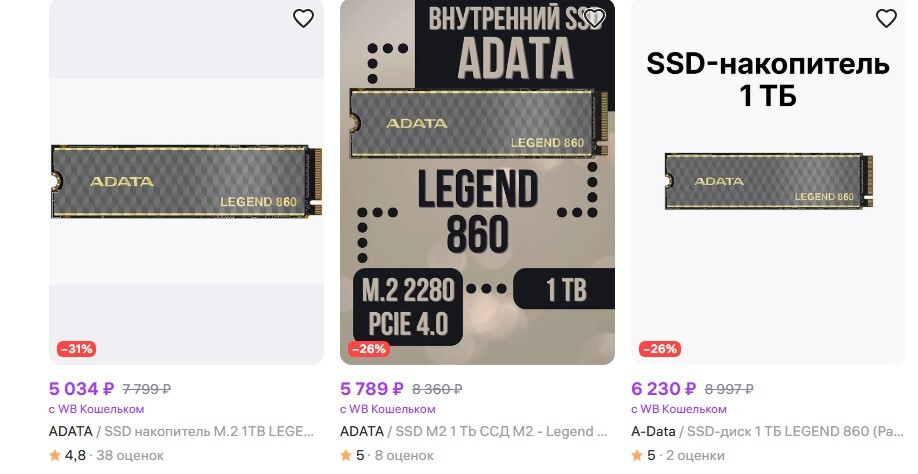
Task: Add third A-Data SSD to favorites
Action: [x=886, y=18]
